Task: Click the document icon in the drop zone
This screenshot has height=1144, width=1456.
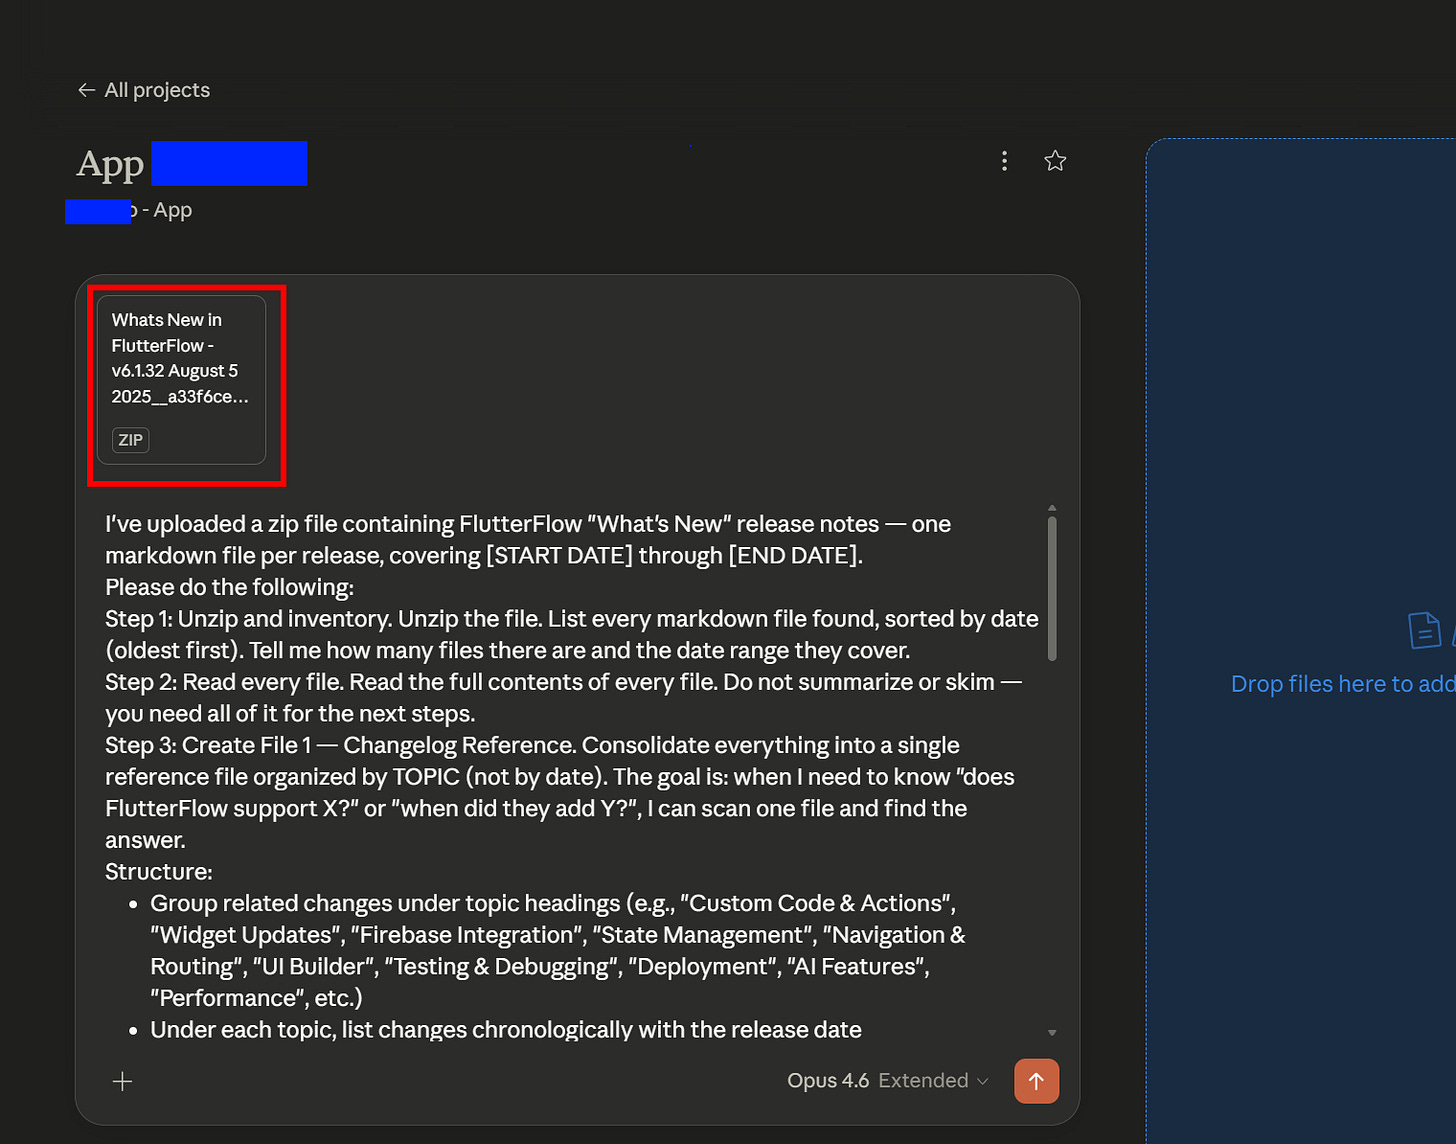Action: (x=1424, y=630)
